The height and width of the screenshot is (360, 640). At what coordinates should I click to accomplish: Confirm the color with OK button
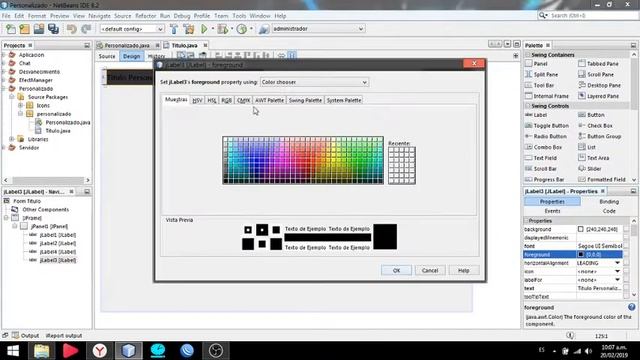[396, 270]
